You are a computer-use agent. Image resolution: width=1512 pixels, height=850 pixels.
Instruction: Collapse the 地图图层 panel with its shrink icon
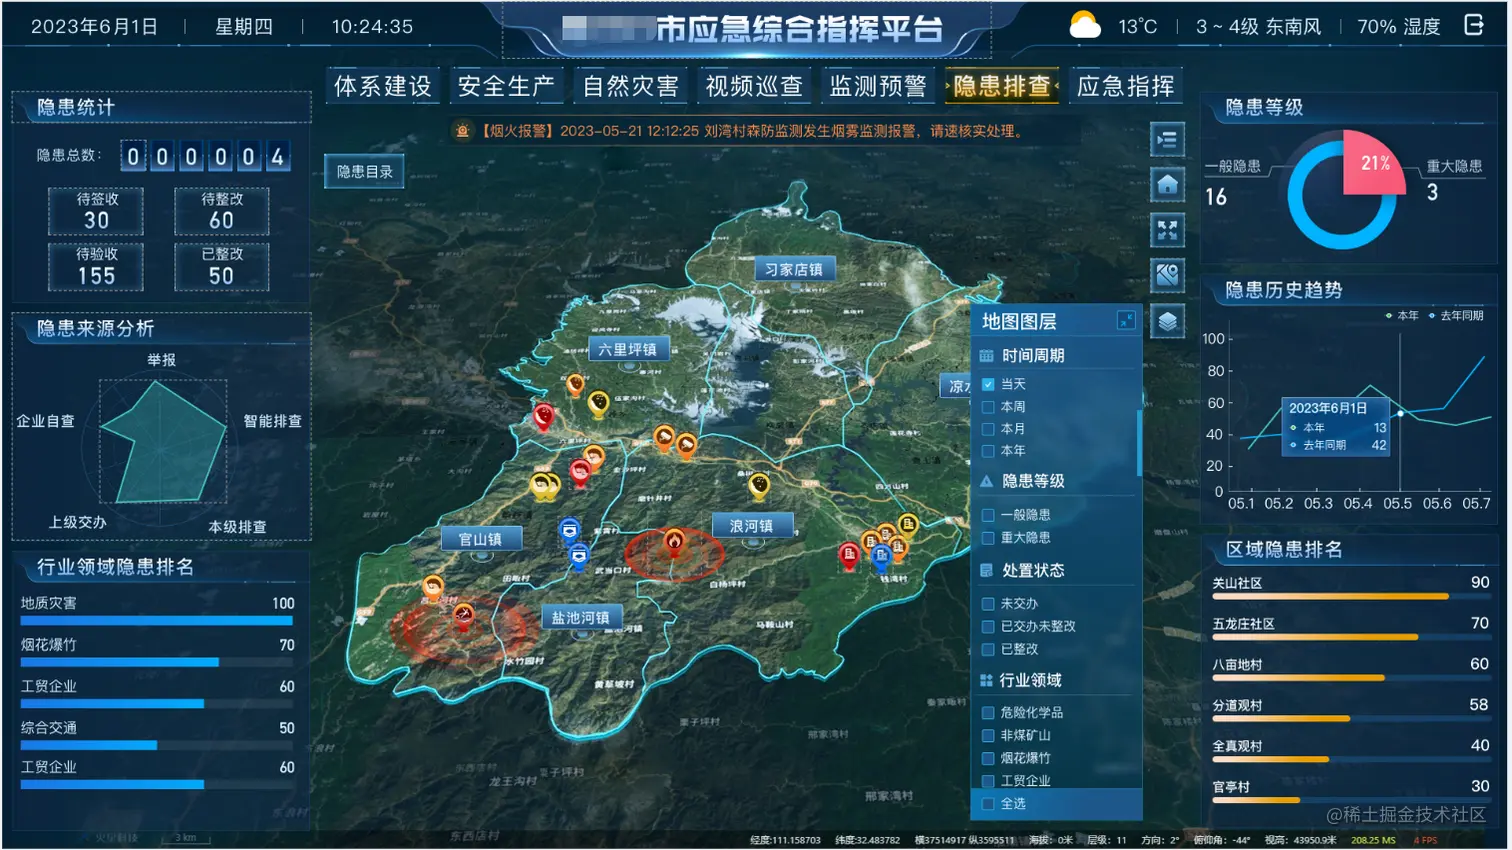coord(1126,320)
